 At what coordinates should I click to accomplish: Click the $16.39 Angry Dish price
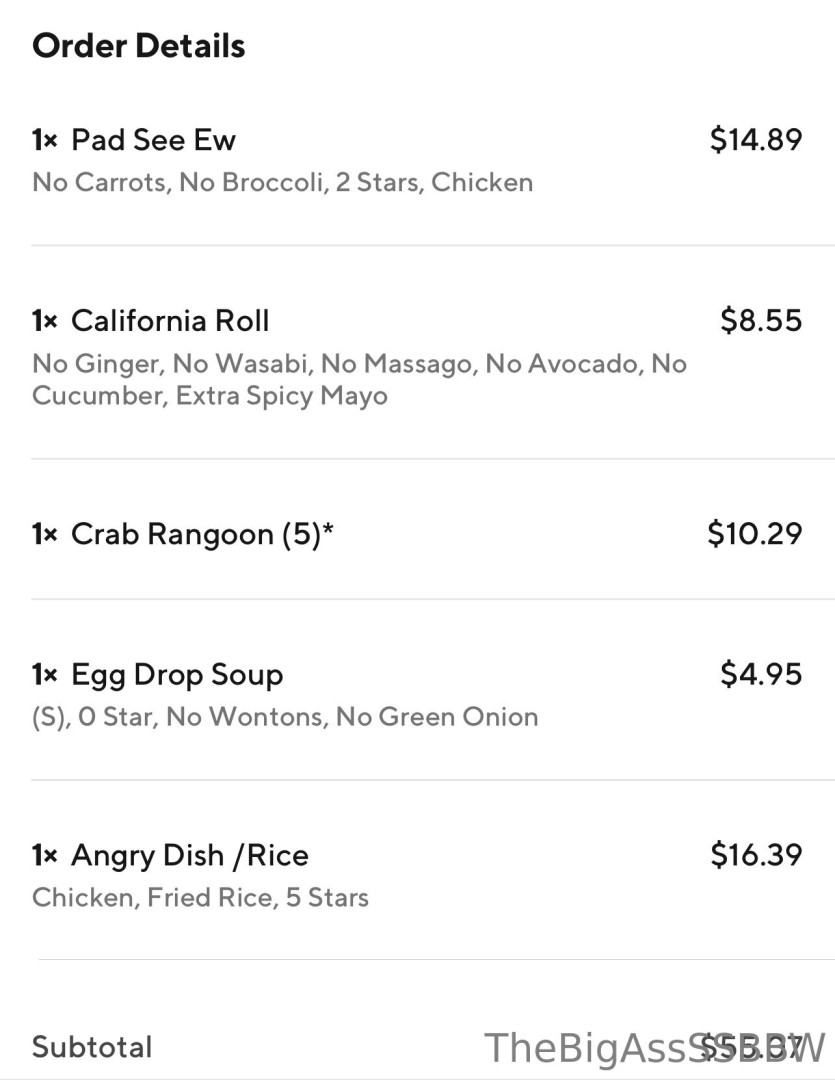[755, 856]
